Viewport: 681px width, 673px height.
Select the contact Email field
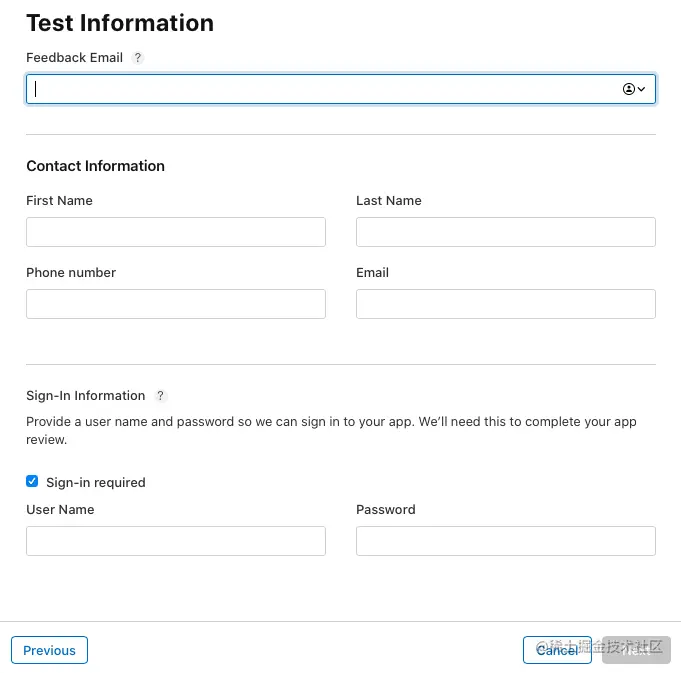point(506,304)
